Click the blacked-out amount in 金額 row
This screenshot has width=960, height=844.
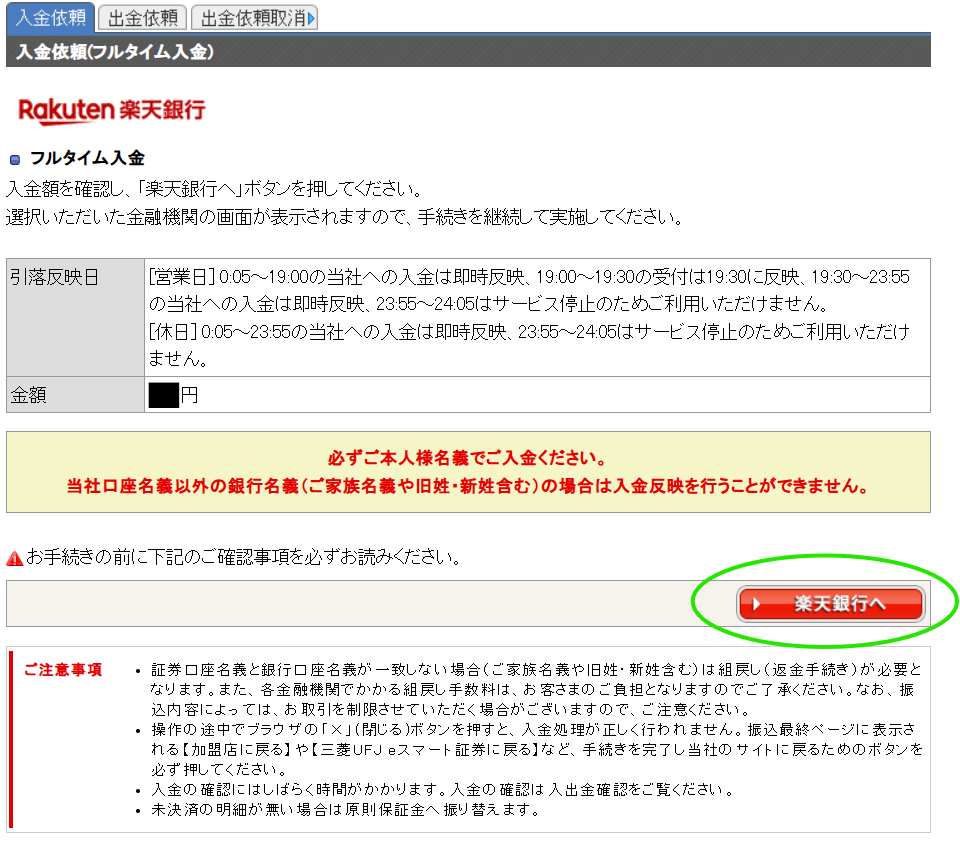click(163, 396)
